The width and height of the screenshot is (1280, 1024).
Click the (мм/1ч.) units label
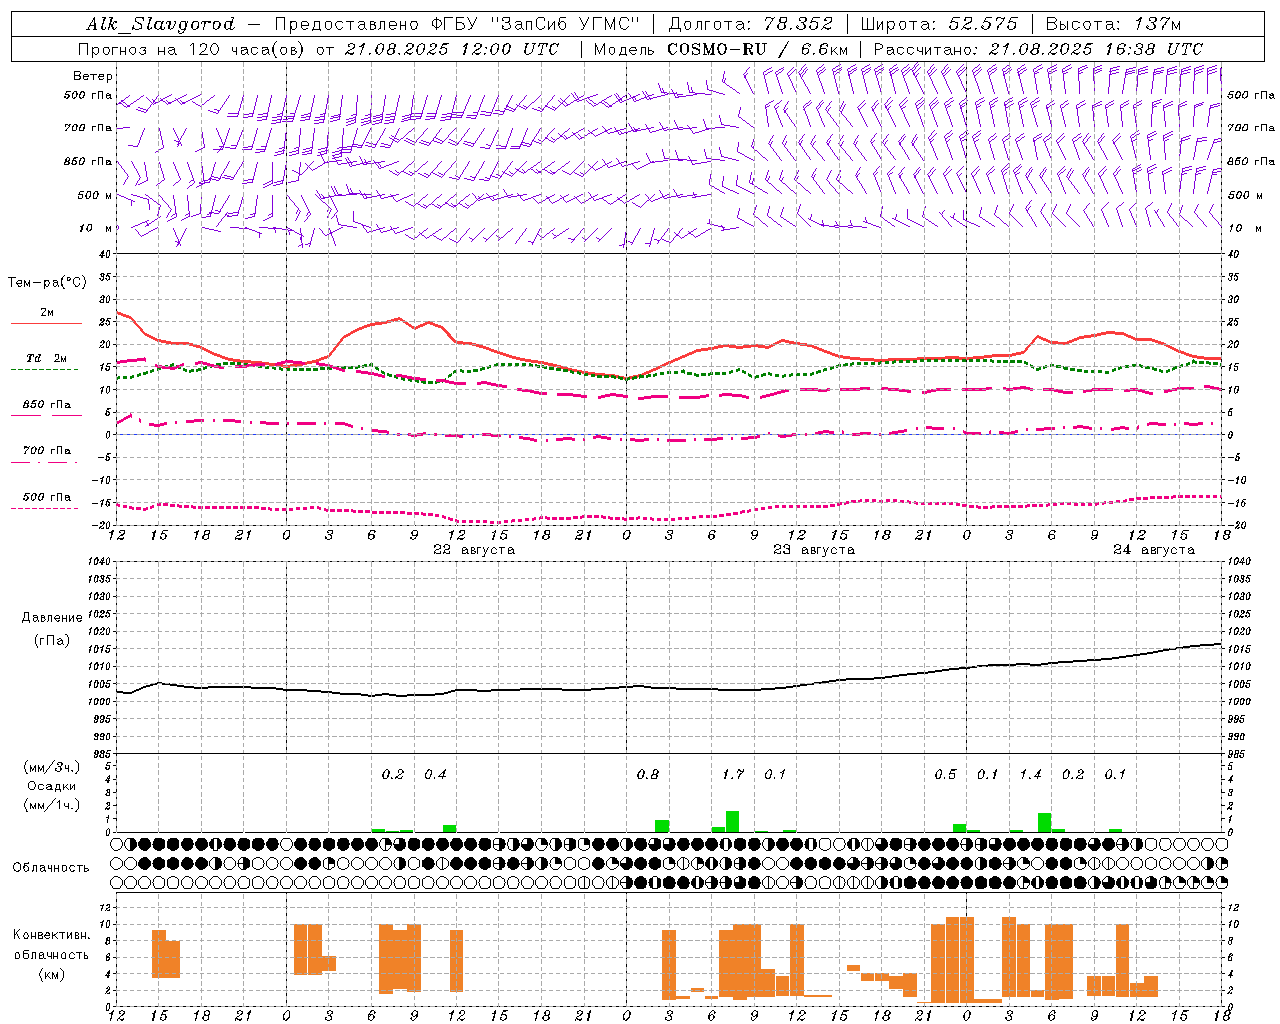pos(51,805)
